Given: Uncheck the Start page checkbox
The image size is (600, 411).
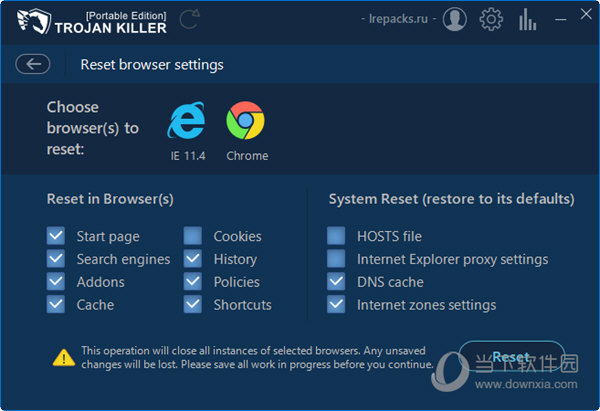Looking at the screenshot, I should point(56,236).
